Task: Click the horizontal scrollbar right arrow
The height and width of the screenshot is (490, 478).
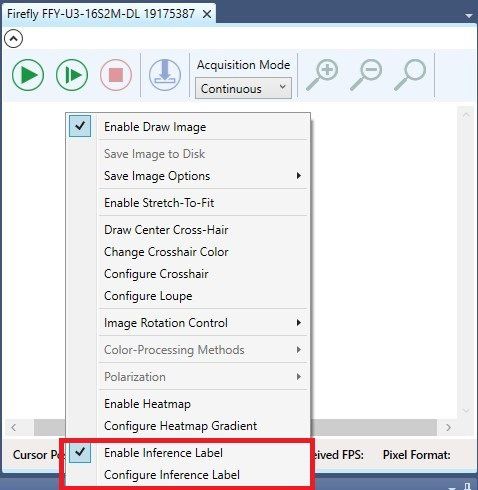Action: click(448, 427)
